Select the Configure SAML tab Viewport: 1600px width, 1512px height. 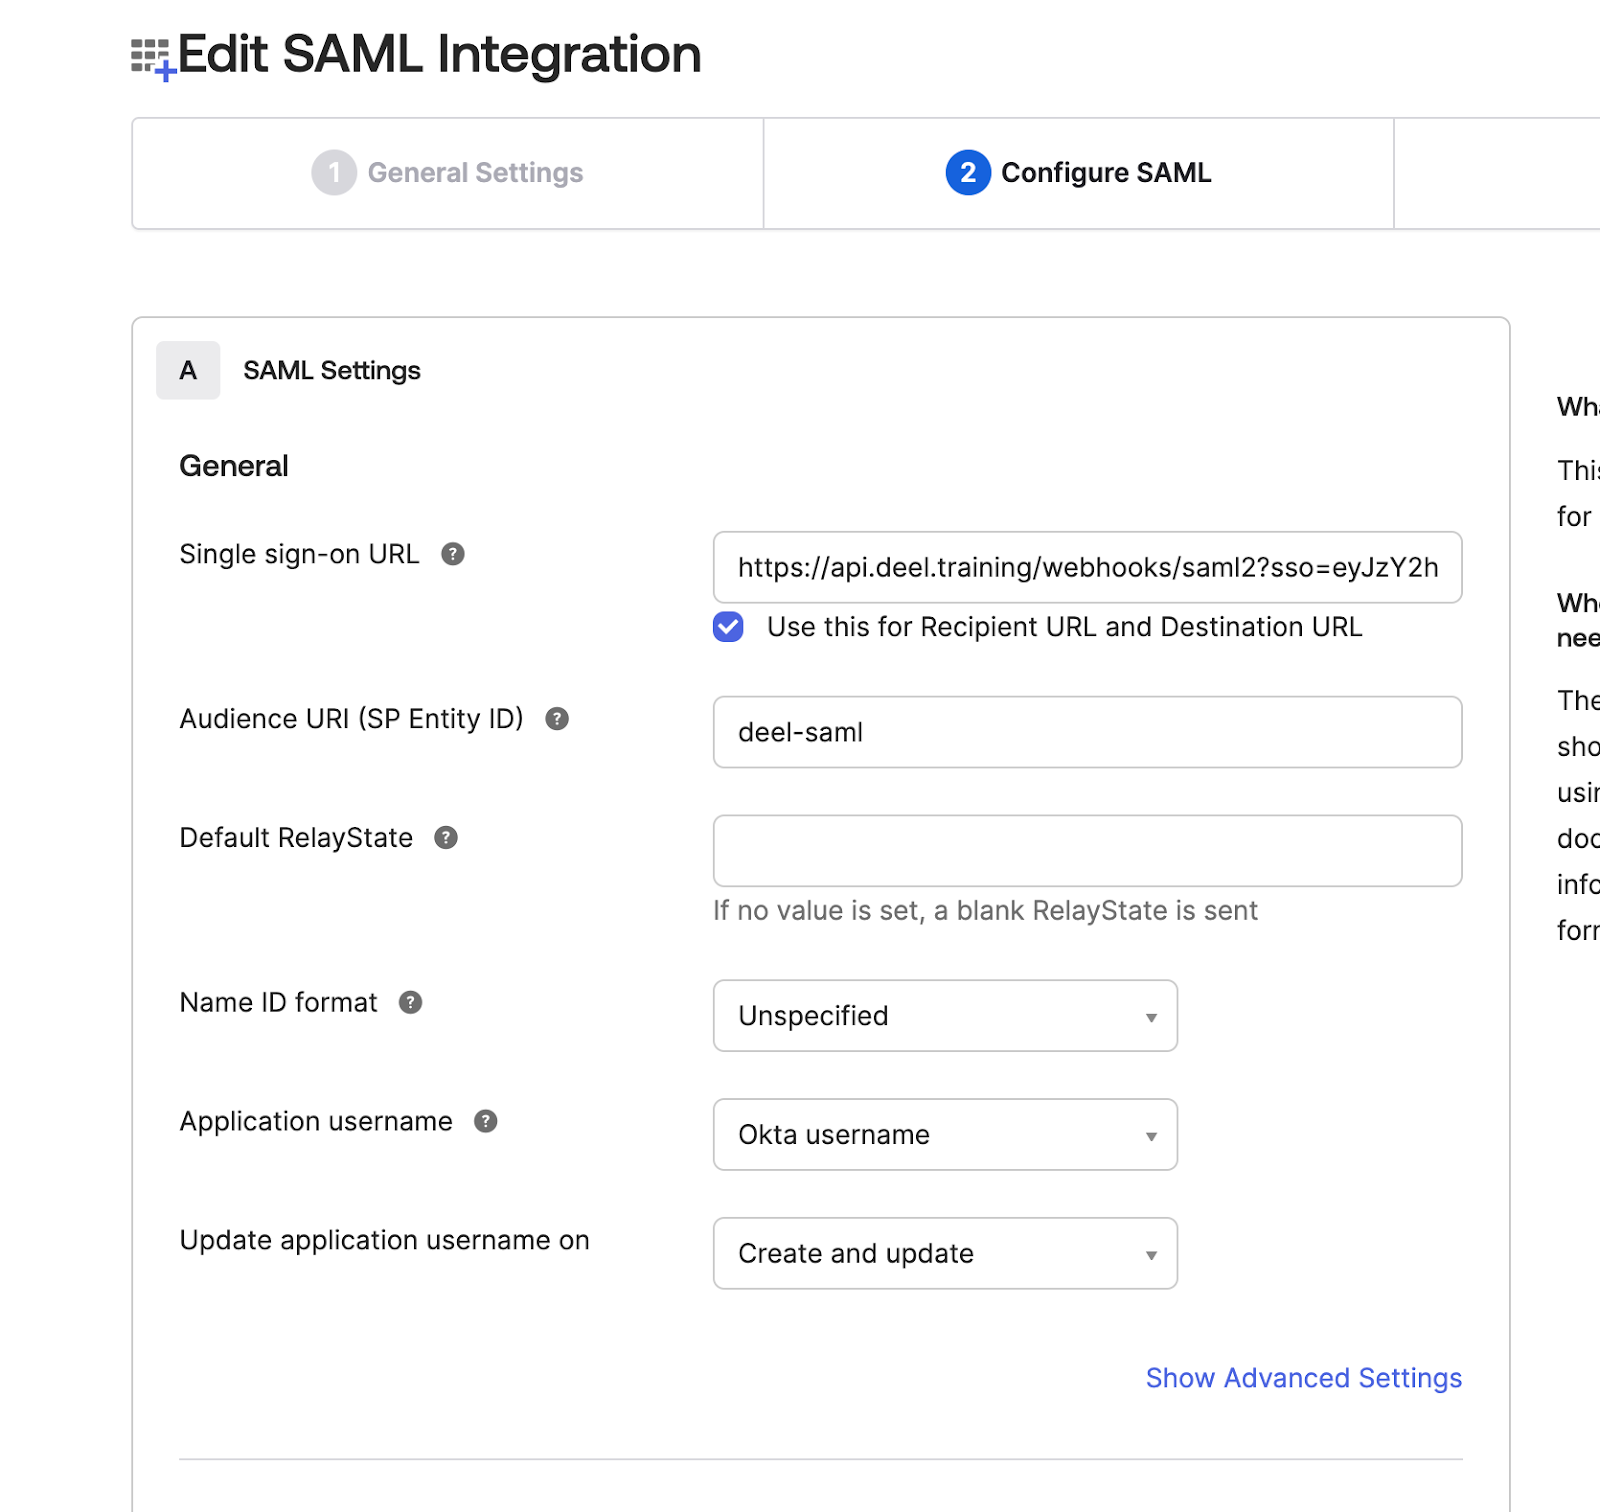[x=1079, y=174]
